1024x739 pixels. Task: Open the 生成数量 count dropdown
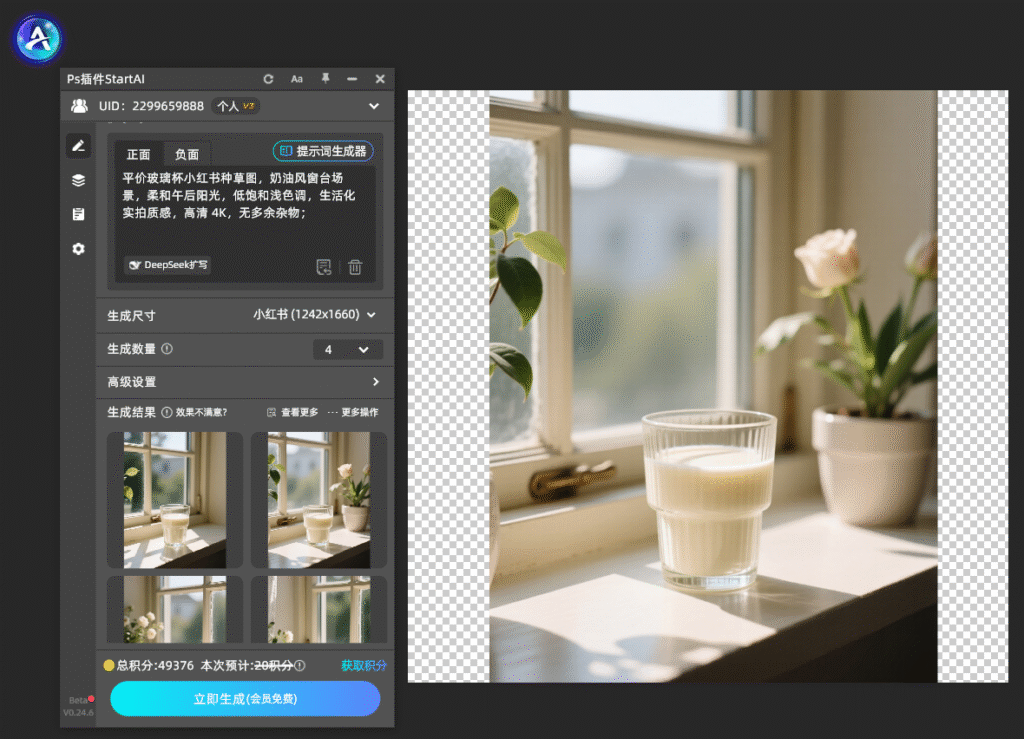pos(347,349)
